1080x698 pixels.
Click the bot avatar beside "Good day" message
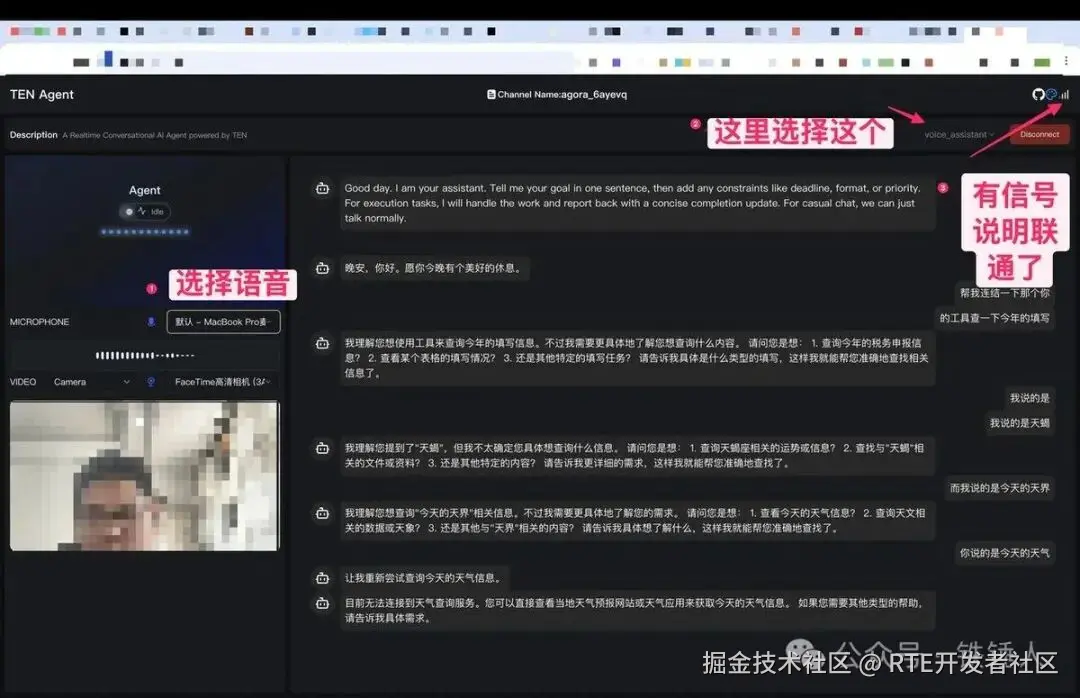322,188
